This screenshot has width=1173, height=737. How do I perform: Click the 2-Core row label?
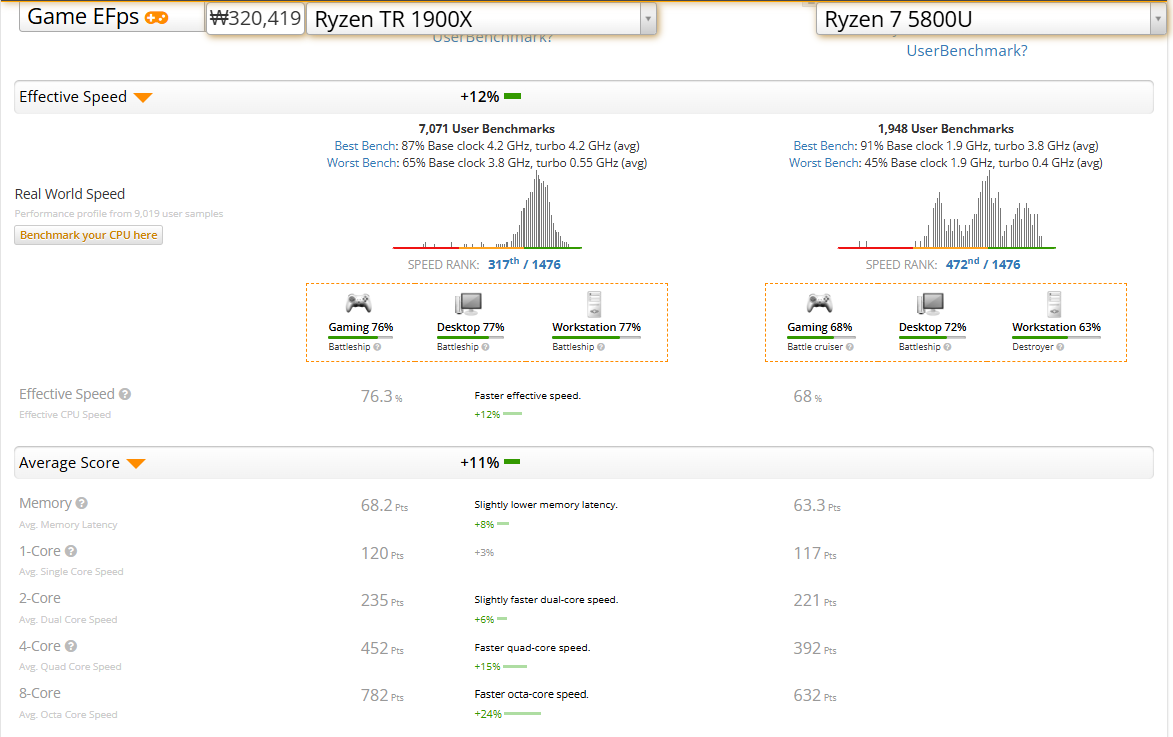pos(40,599)
